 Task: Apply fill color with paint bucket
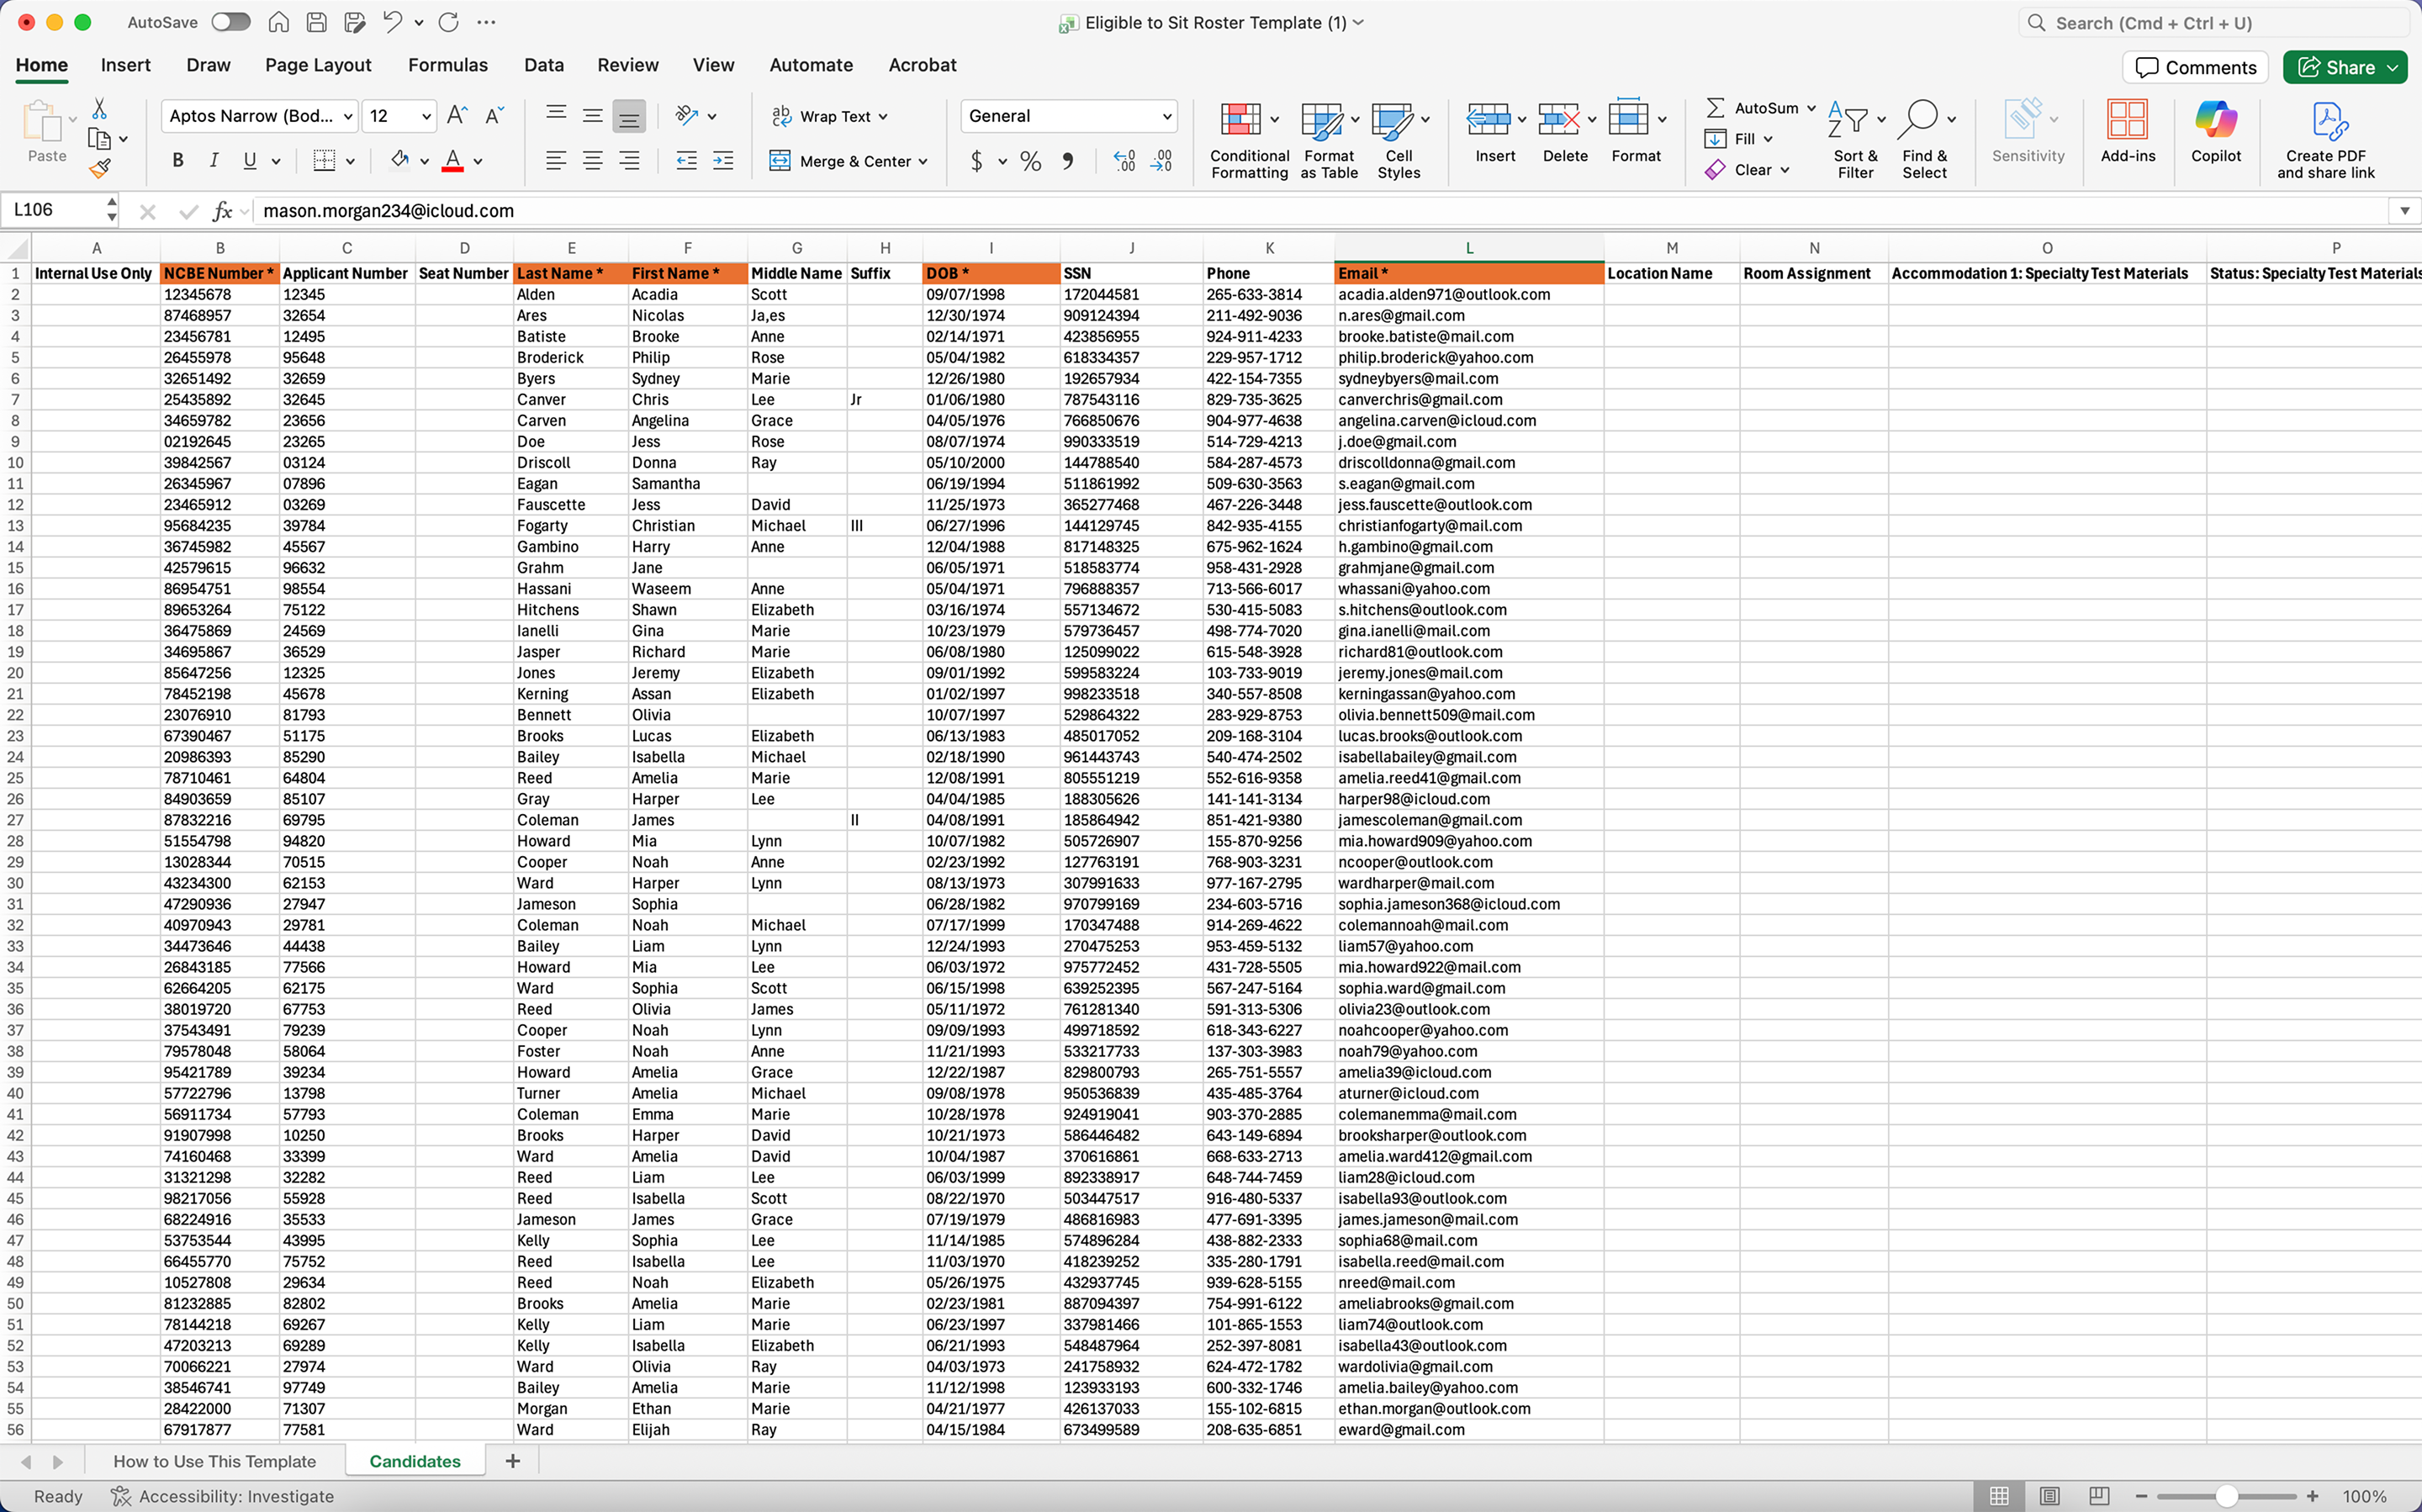point(400,160)
